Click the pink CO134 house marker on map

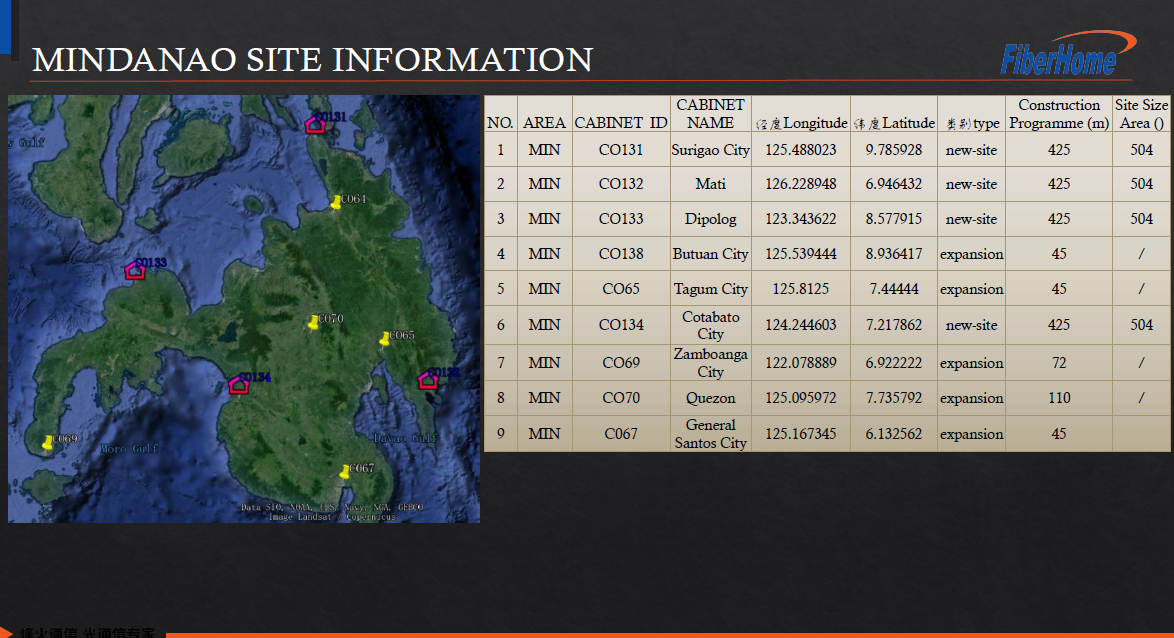point(238,385)
